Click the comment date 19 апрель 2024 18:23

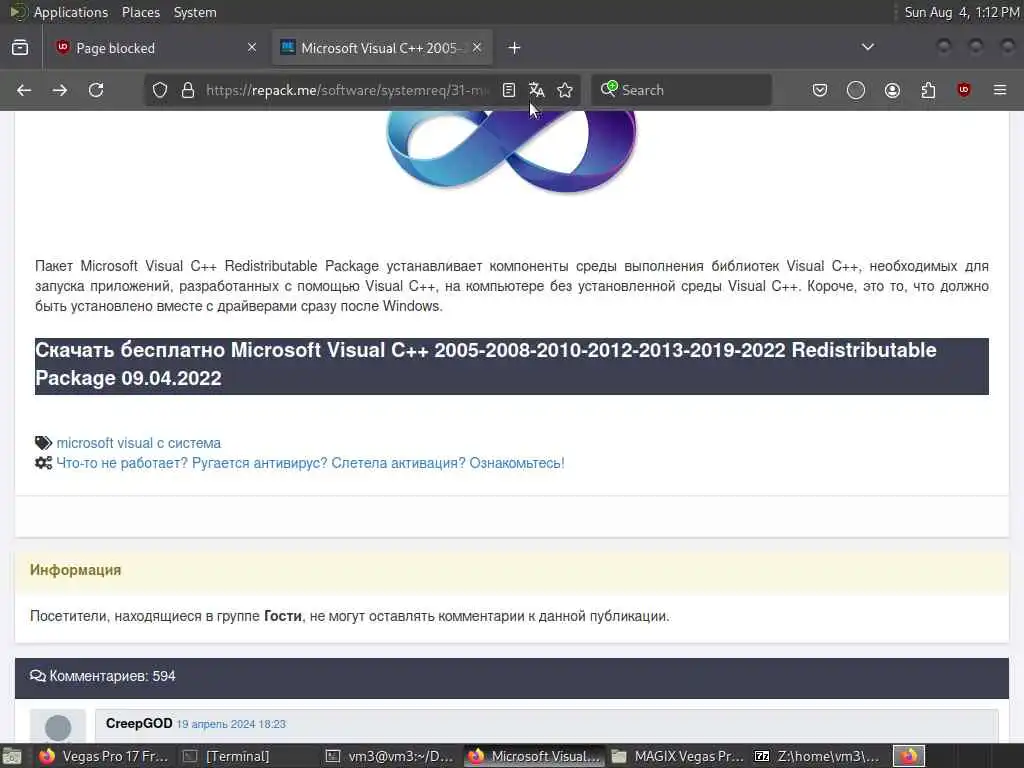pos(231,724)
